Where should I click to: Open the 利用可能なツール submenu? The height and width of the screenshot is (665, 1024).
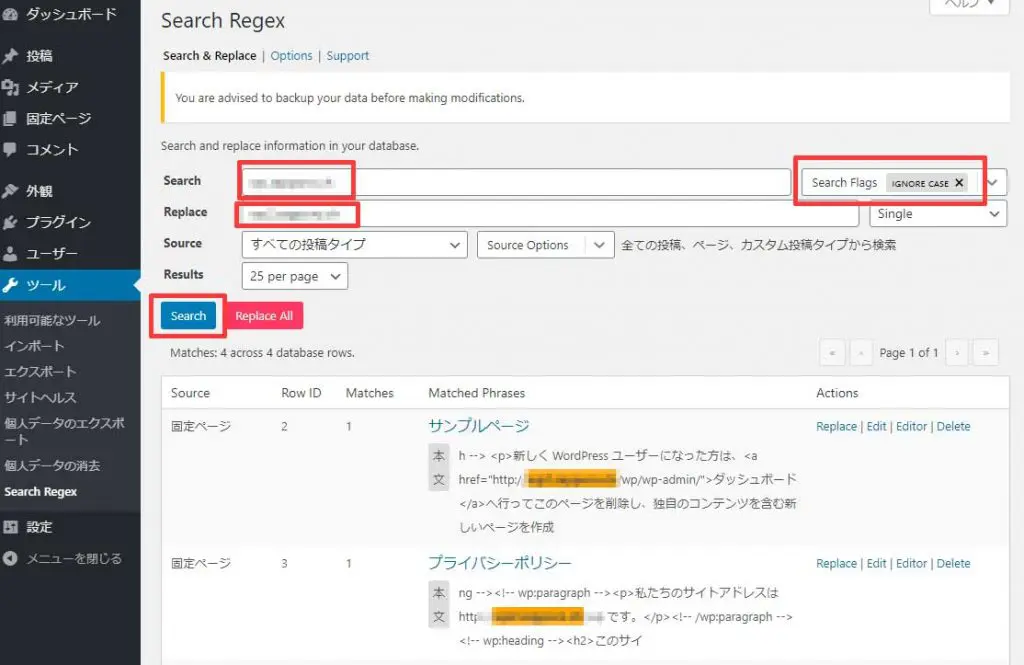click(52, 320)
